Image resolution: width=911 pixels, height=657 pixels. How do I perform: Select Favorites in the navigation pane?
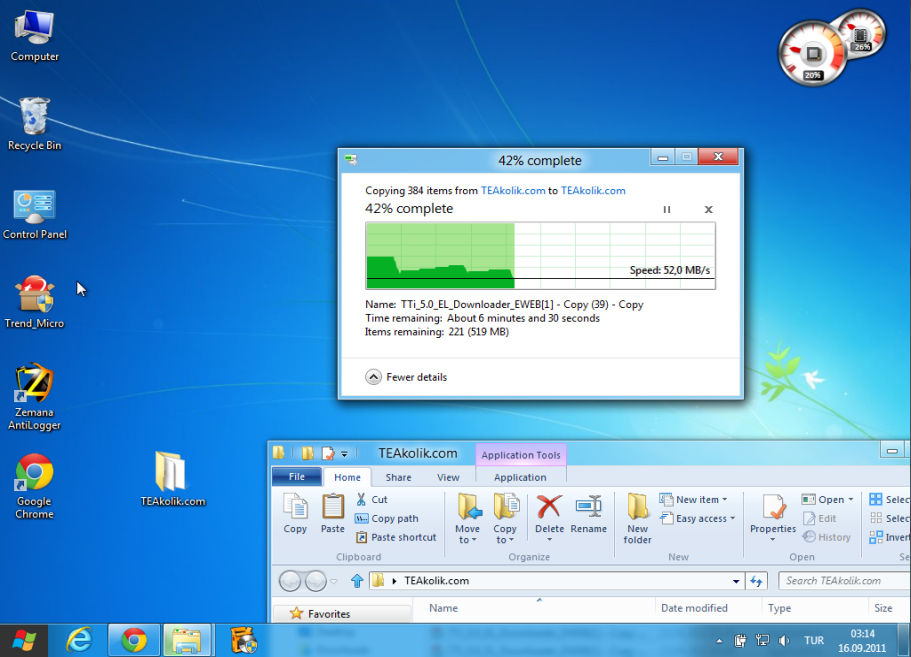point(329,614)
